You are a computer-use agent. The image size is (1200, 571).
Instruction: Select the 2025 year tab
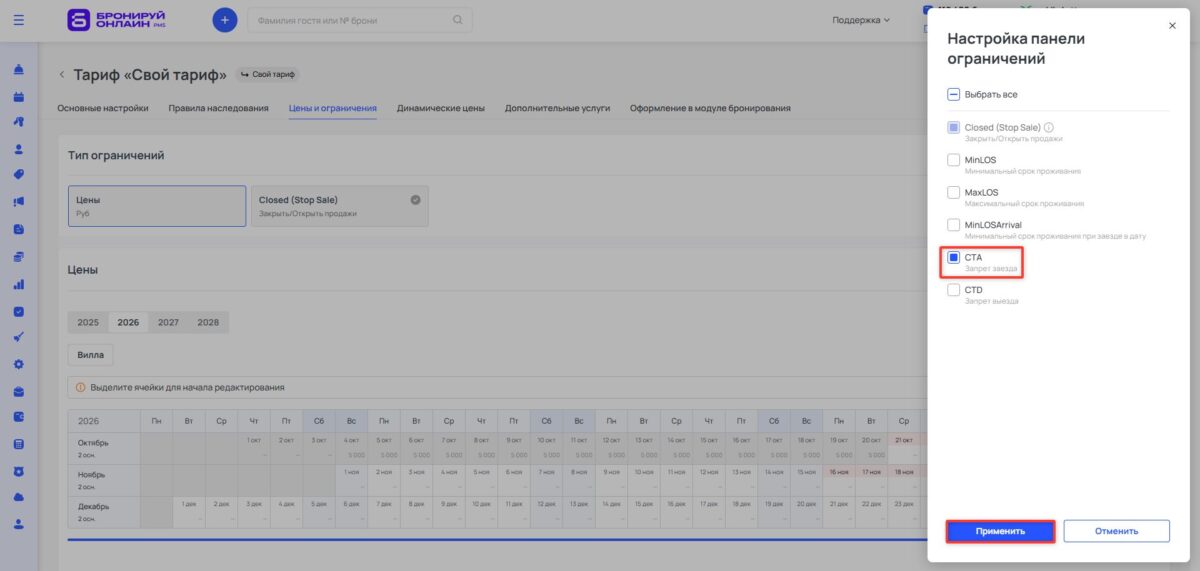click(88, 322)
